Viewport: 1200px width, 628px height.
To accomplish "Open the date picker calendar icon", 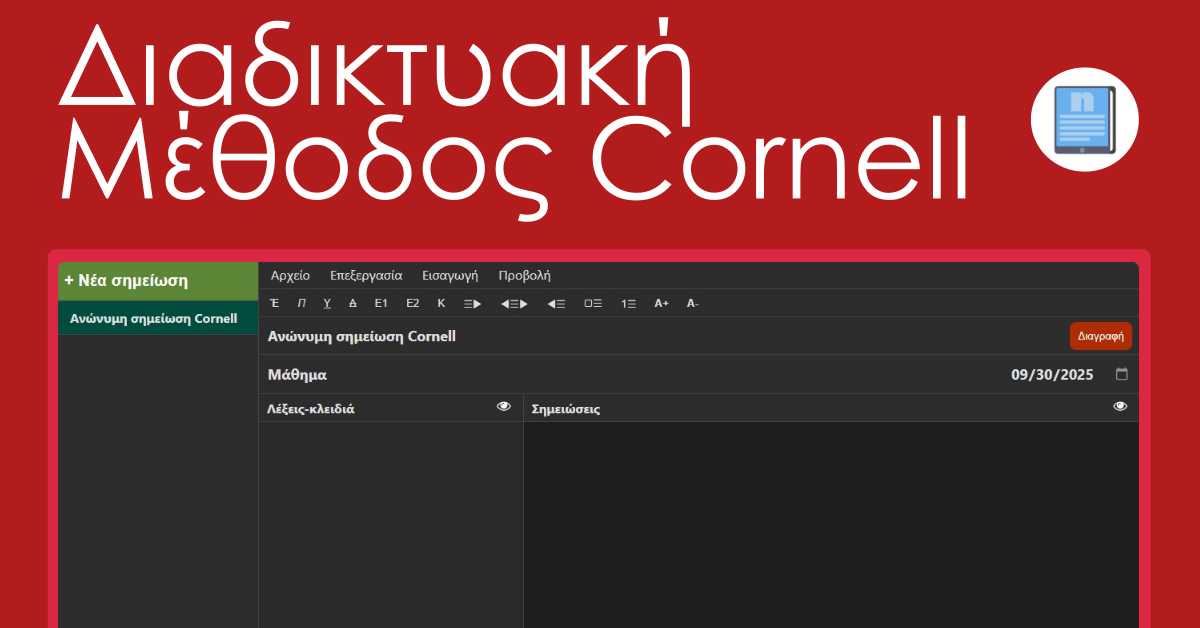I will pyautogui.click(x=1121, y=374).
